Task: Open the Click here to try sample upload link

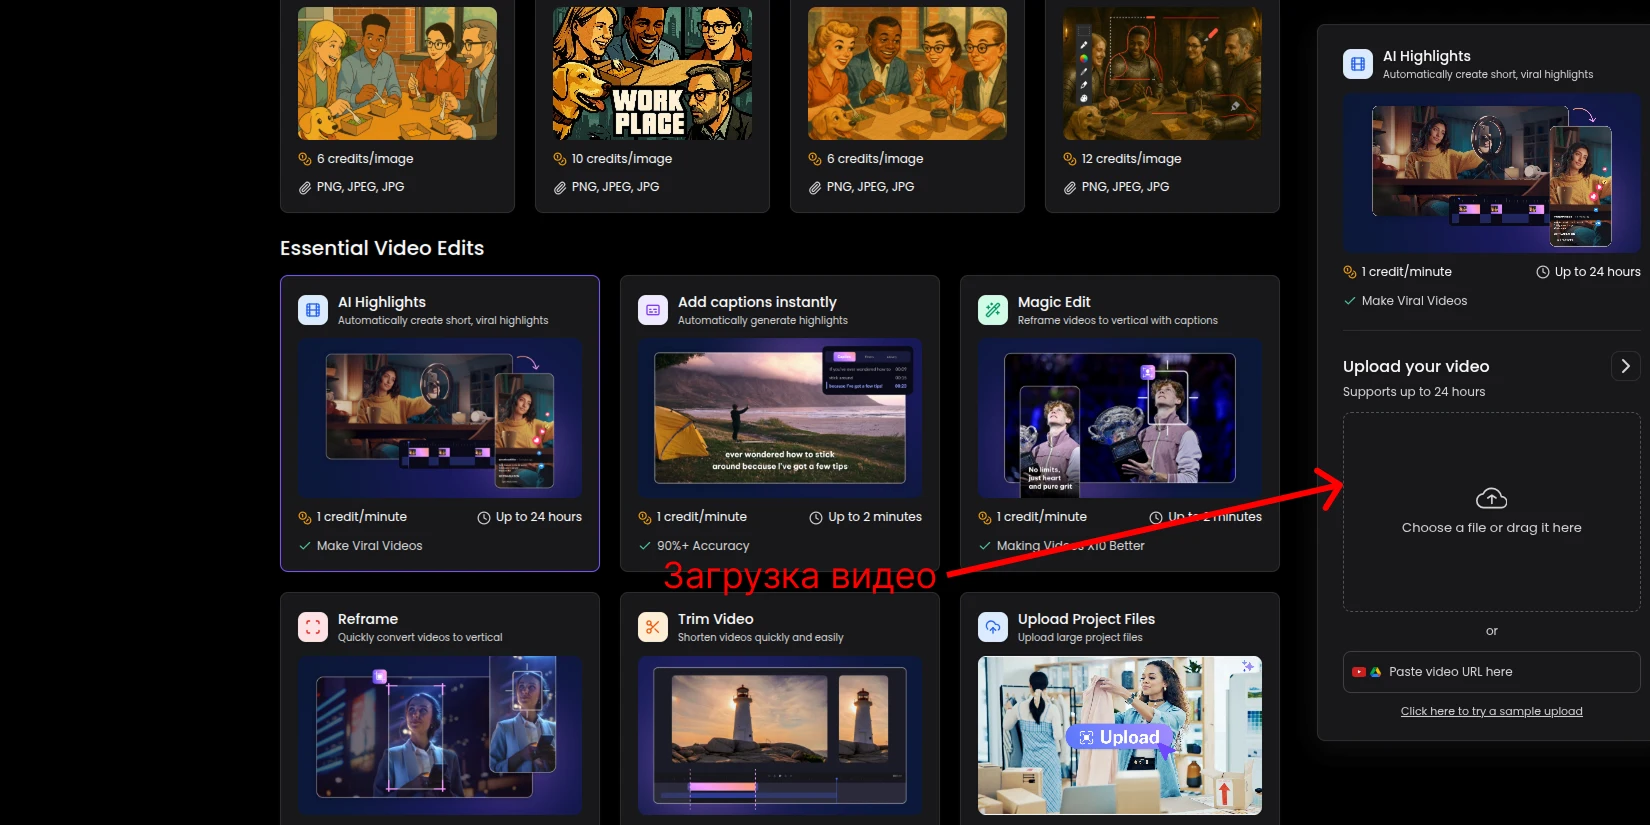Action: coord(1491,711)
